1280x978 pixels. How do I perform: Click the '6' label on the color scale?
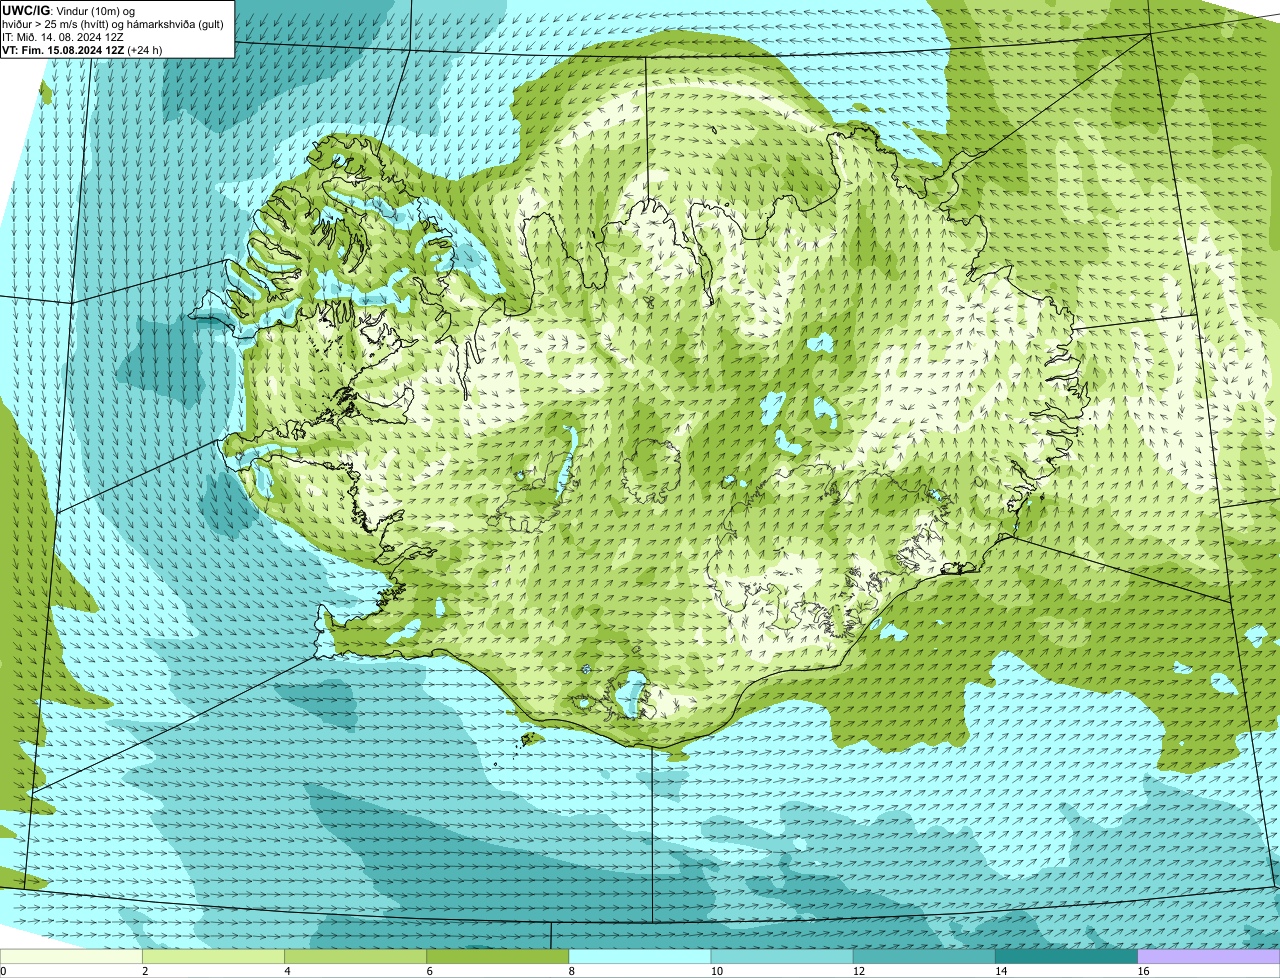point(429,971)
